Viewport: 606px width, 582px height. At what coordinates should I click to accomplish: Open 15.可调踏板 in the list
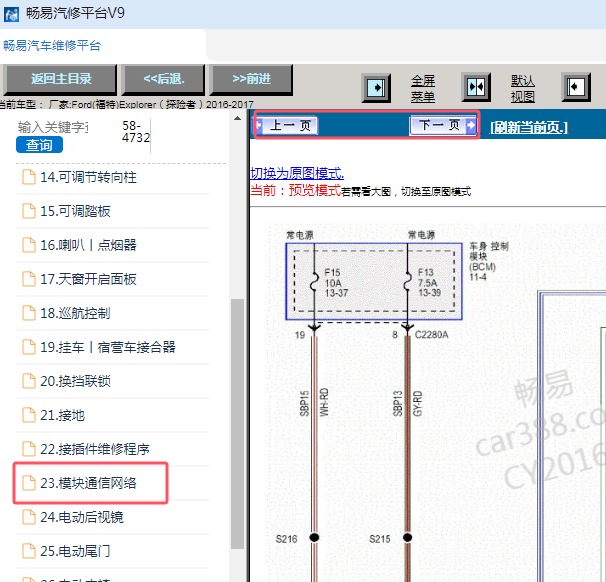tap(75, 211)
